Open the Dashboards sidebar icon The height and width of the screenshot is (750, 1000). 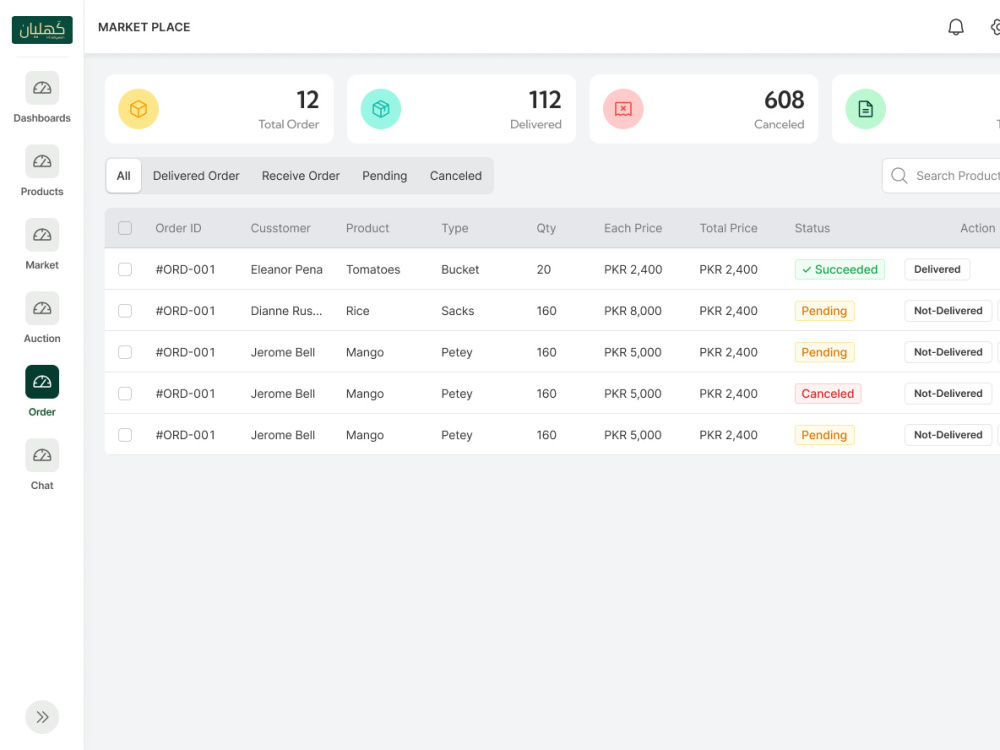[42, 88]
